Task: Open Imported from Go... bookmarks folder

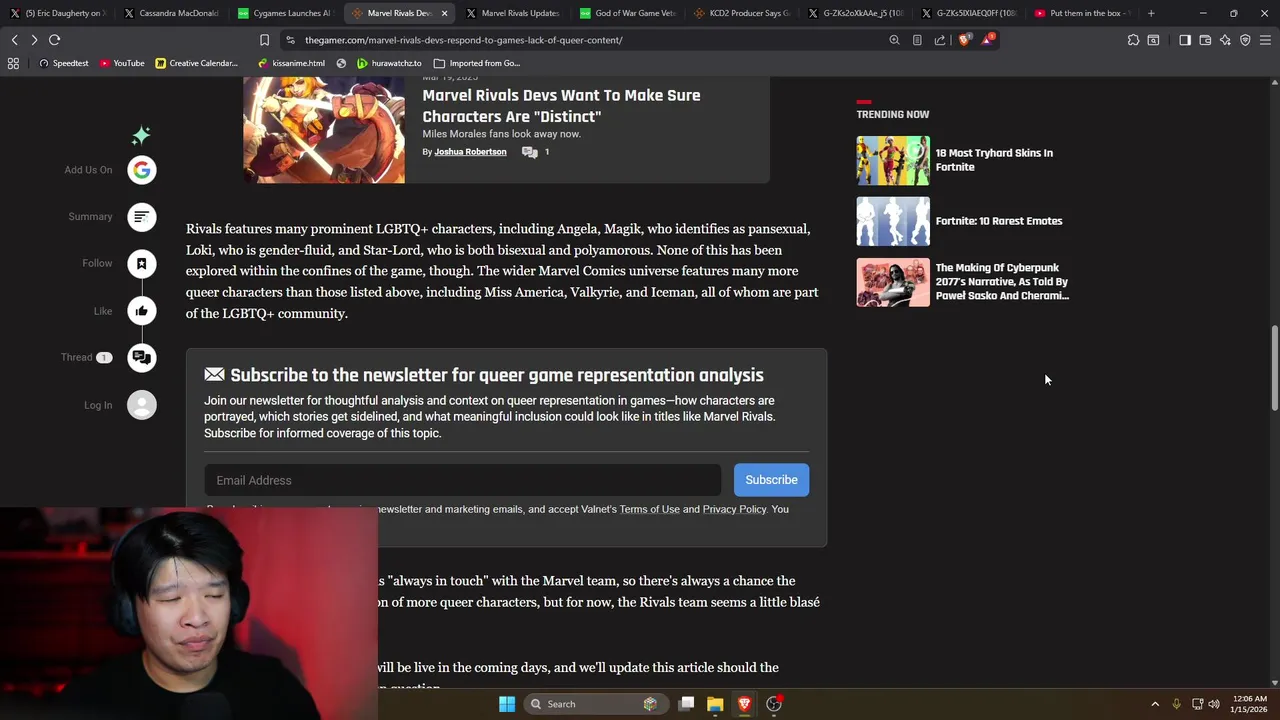Action: point(477,63)
